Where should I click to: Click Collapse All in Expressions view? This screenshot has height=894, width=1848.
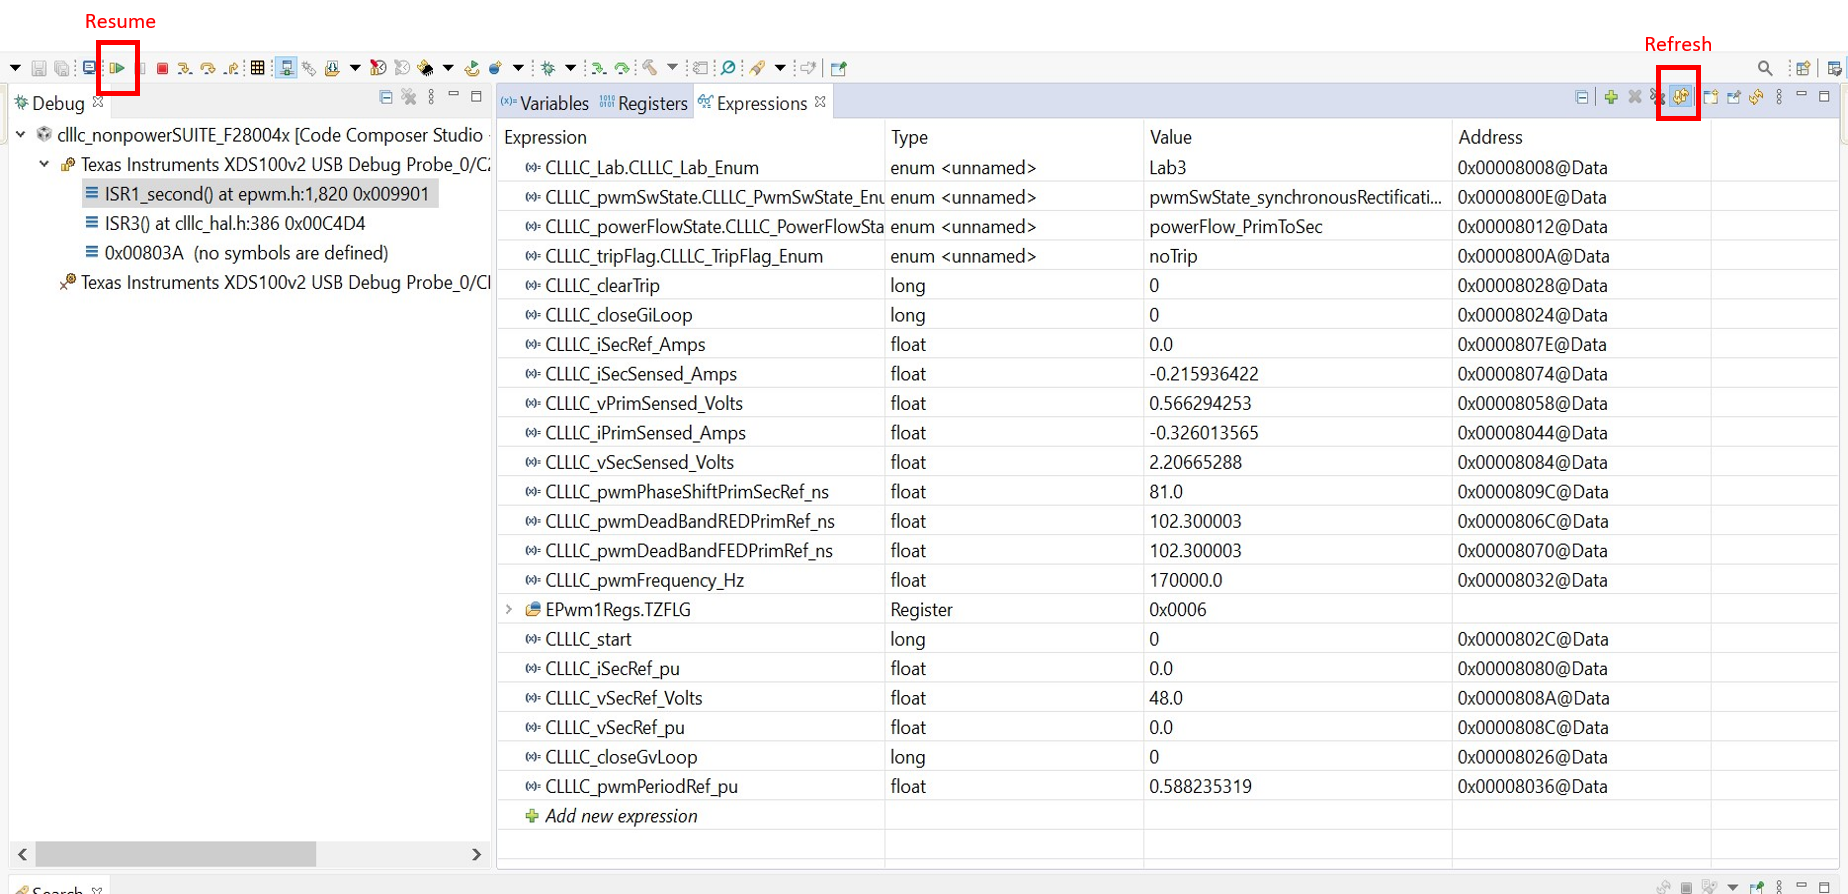point(1582,97)
